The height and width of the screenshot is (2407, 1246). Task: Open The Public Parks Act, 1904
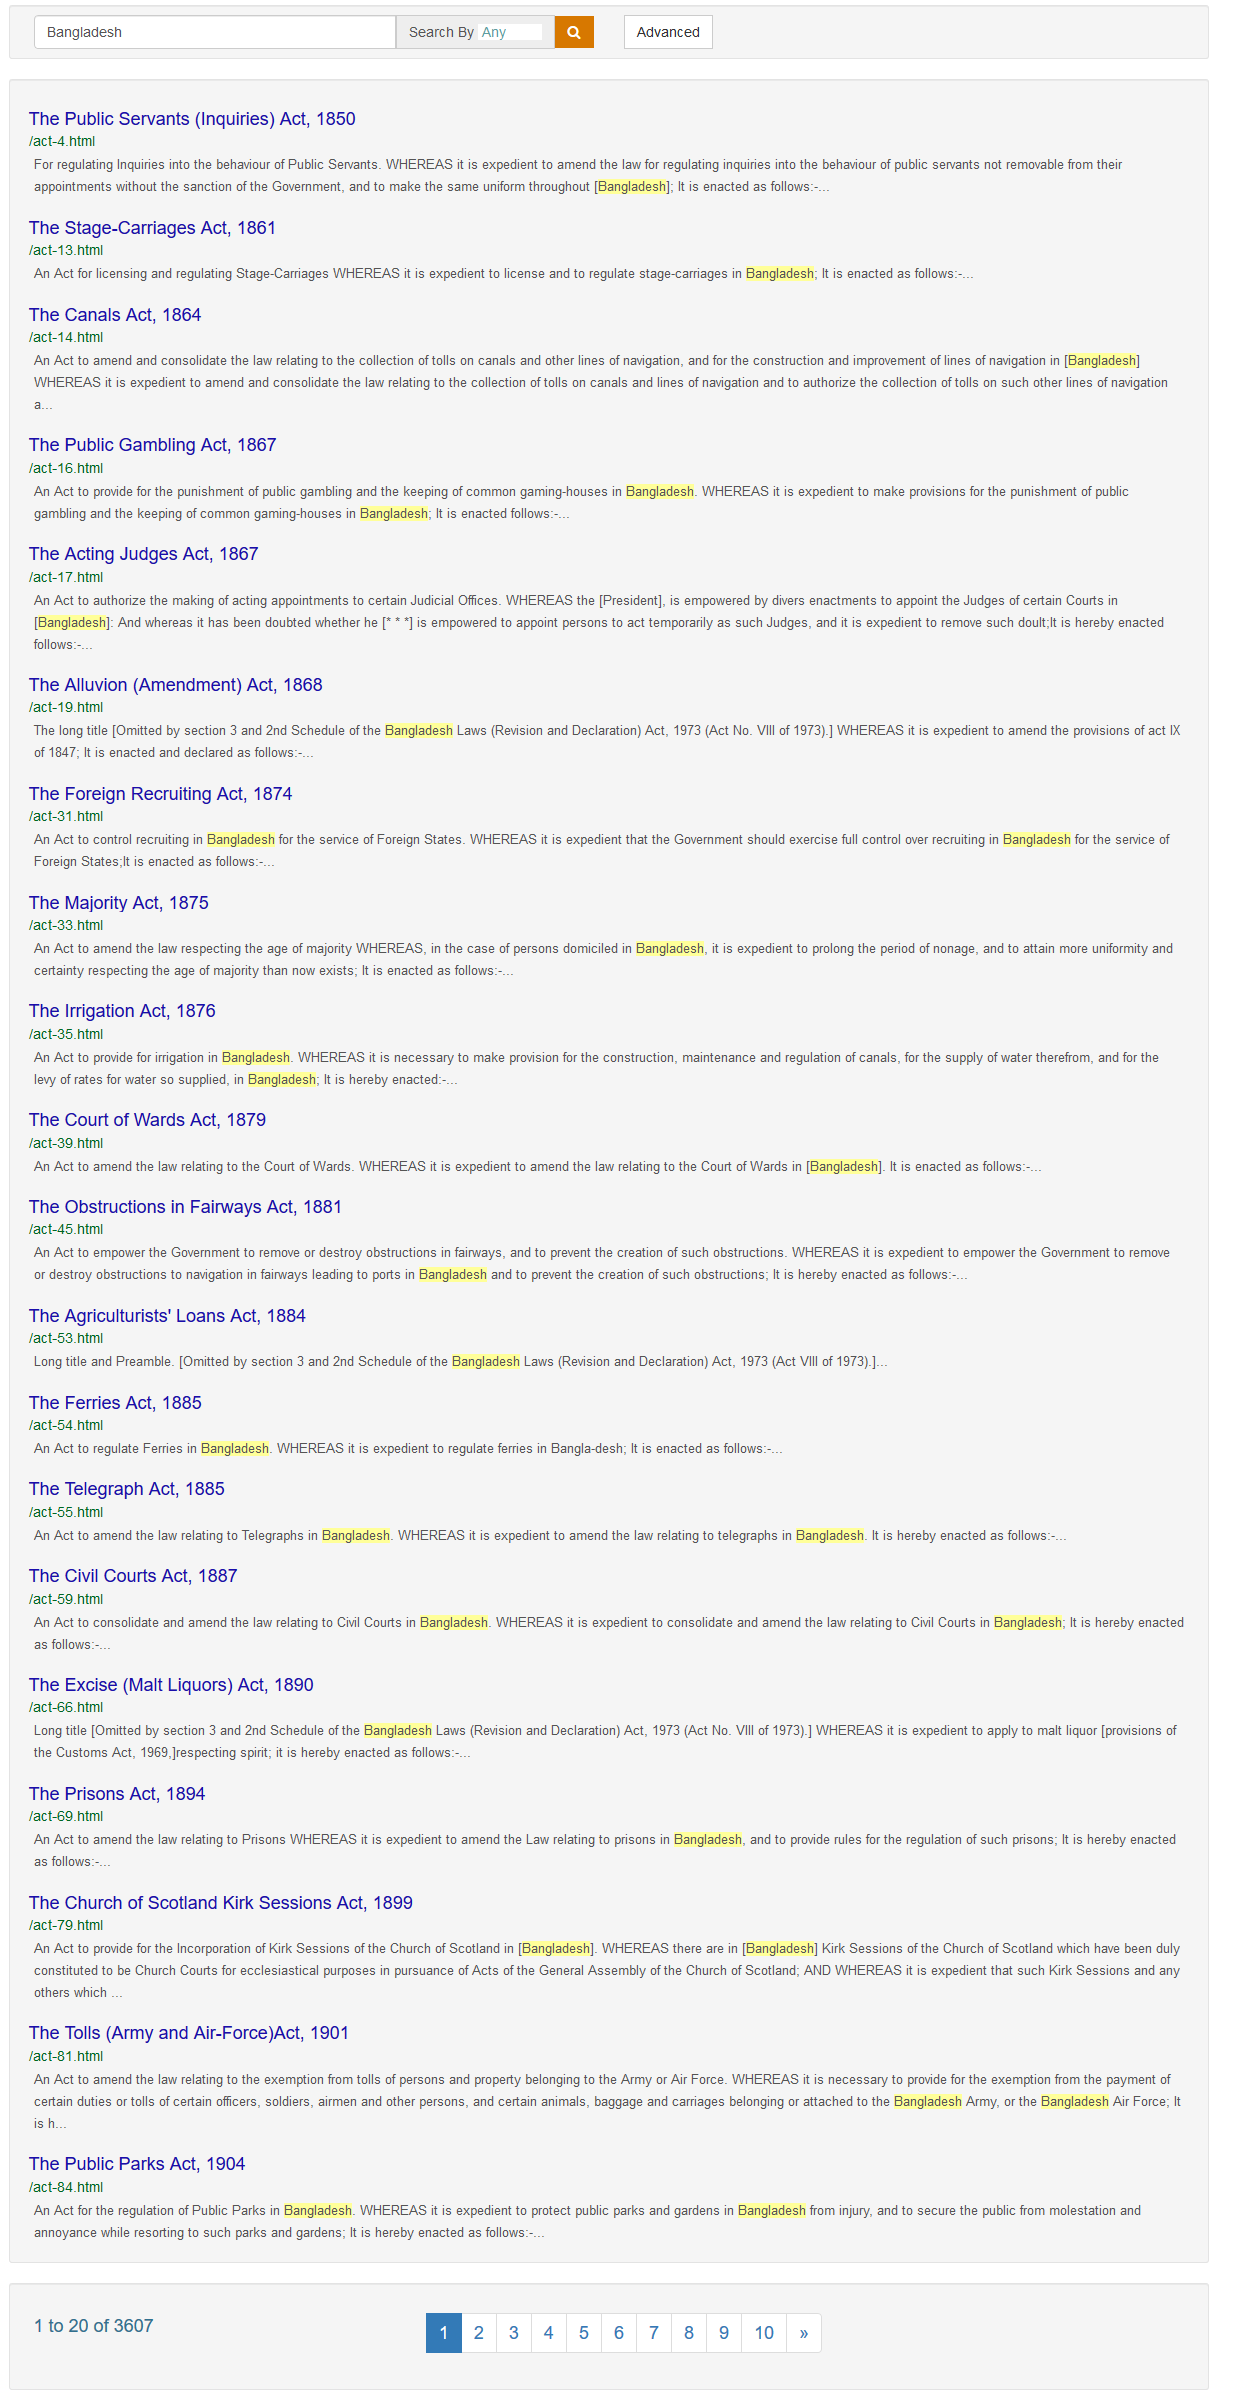[137, 2164]
